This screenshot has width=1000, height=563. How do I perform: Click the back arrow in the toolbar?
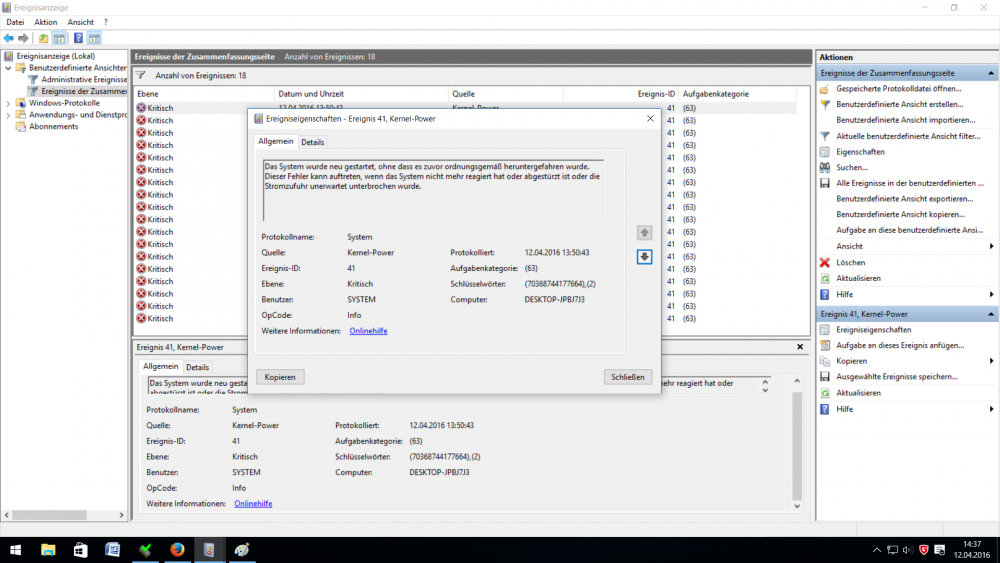pyautogui.click(x=9, y=38)
